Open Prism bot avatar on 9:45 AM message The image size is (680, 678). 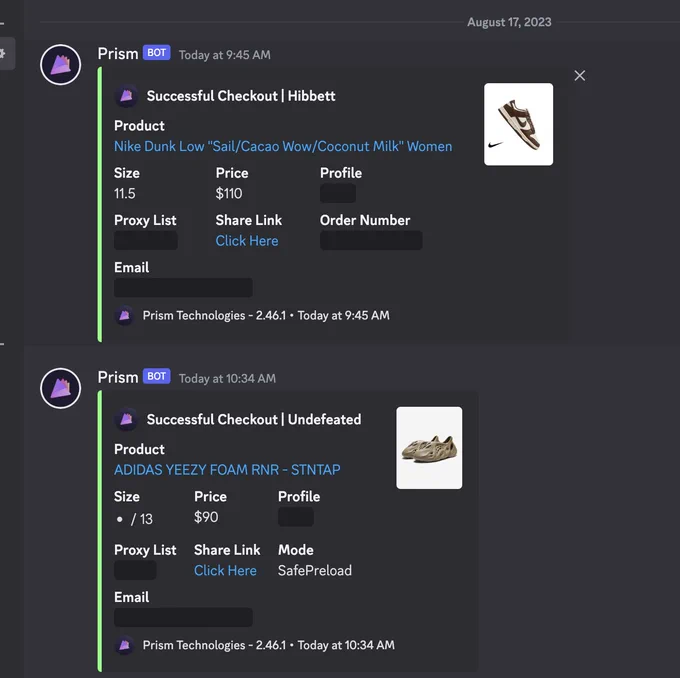coord(61,65)
